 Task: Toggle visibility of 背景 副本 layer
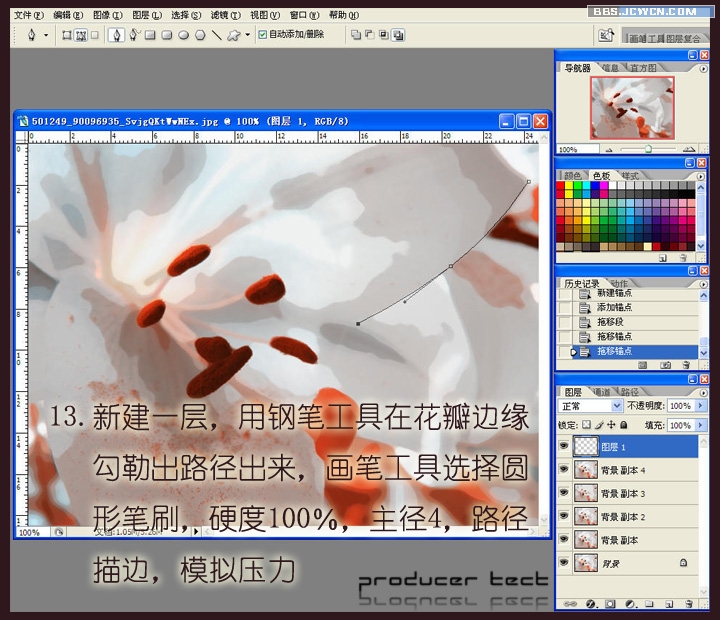point(564,539)
